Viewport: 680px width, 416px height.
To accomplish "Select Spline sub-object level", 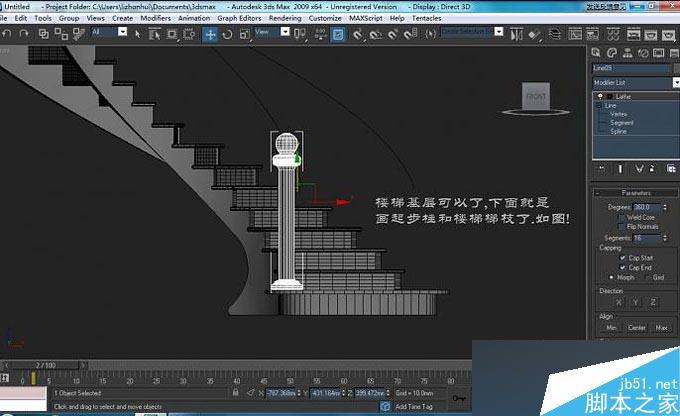I will pos(618,131).
